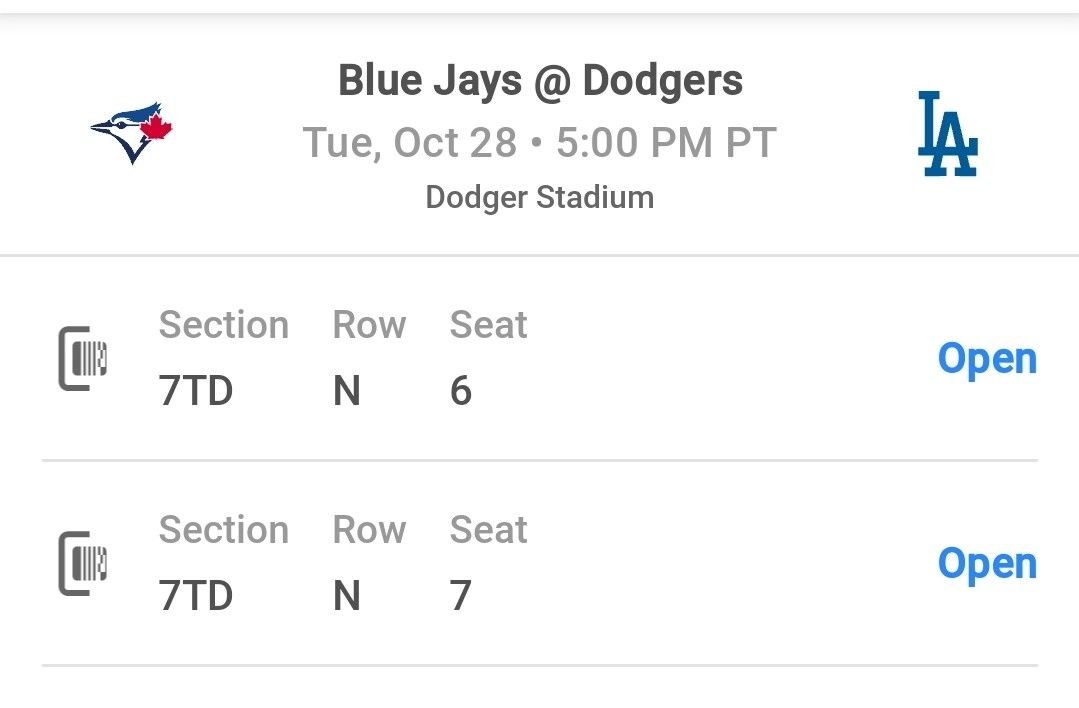Select Section value 7TD on first ticket
Viewport: 1079px width, 708px height.
196,391
